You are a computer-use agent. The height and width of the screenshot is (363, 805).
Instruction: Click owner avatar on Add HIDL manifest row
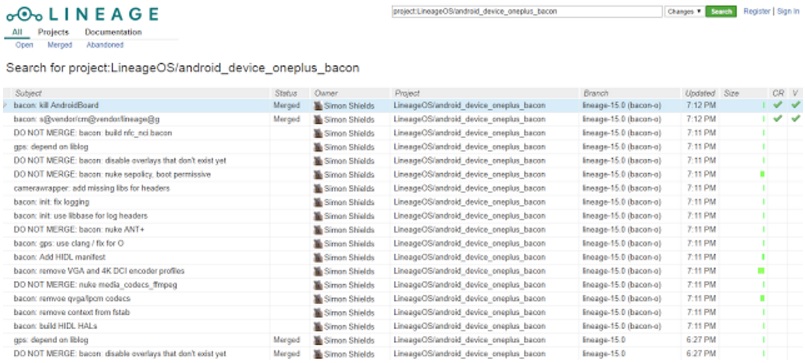[318, 257]
